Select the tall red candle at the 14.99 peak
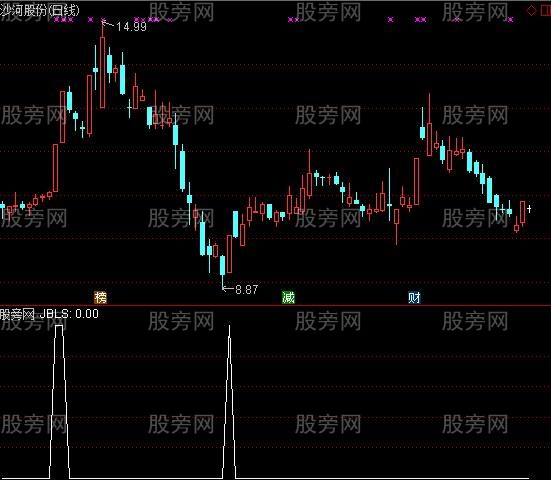 point(102,72)
